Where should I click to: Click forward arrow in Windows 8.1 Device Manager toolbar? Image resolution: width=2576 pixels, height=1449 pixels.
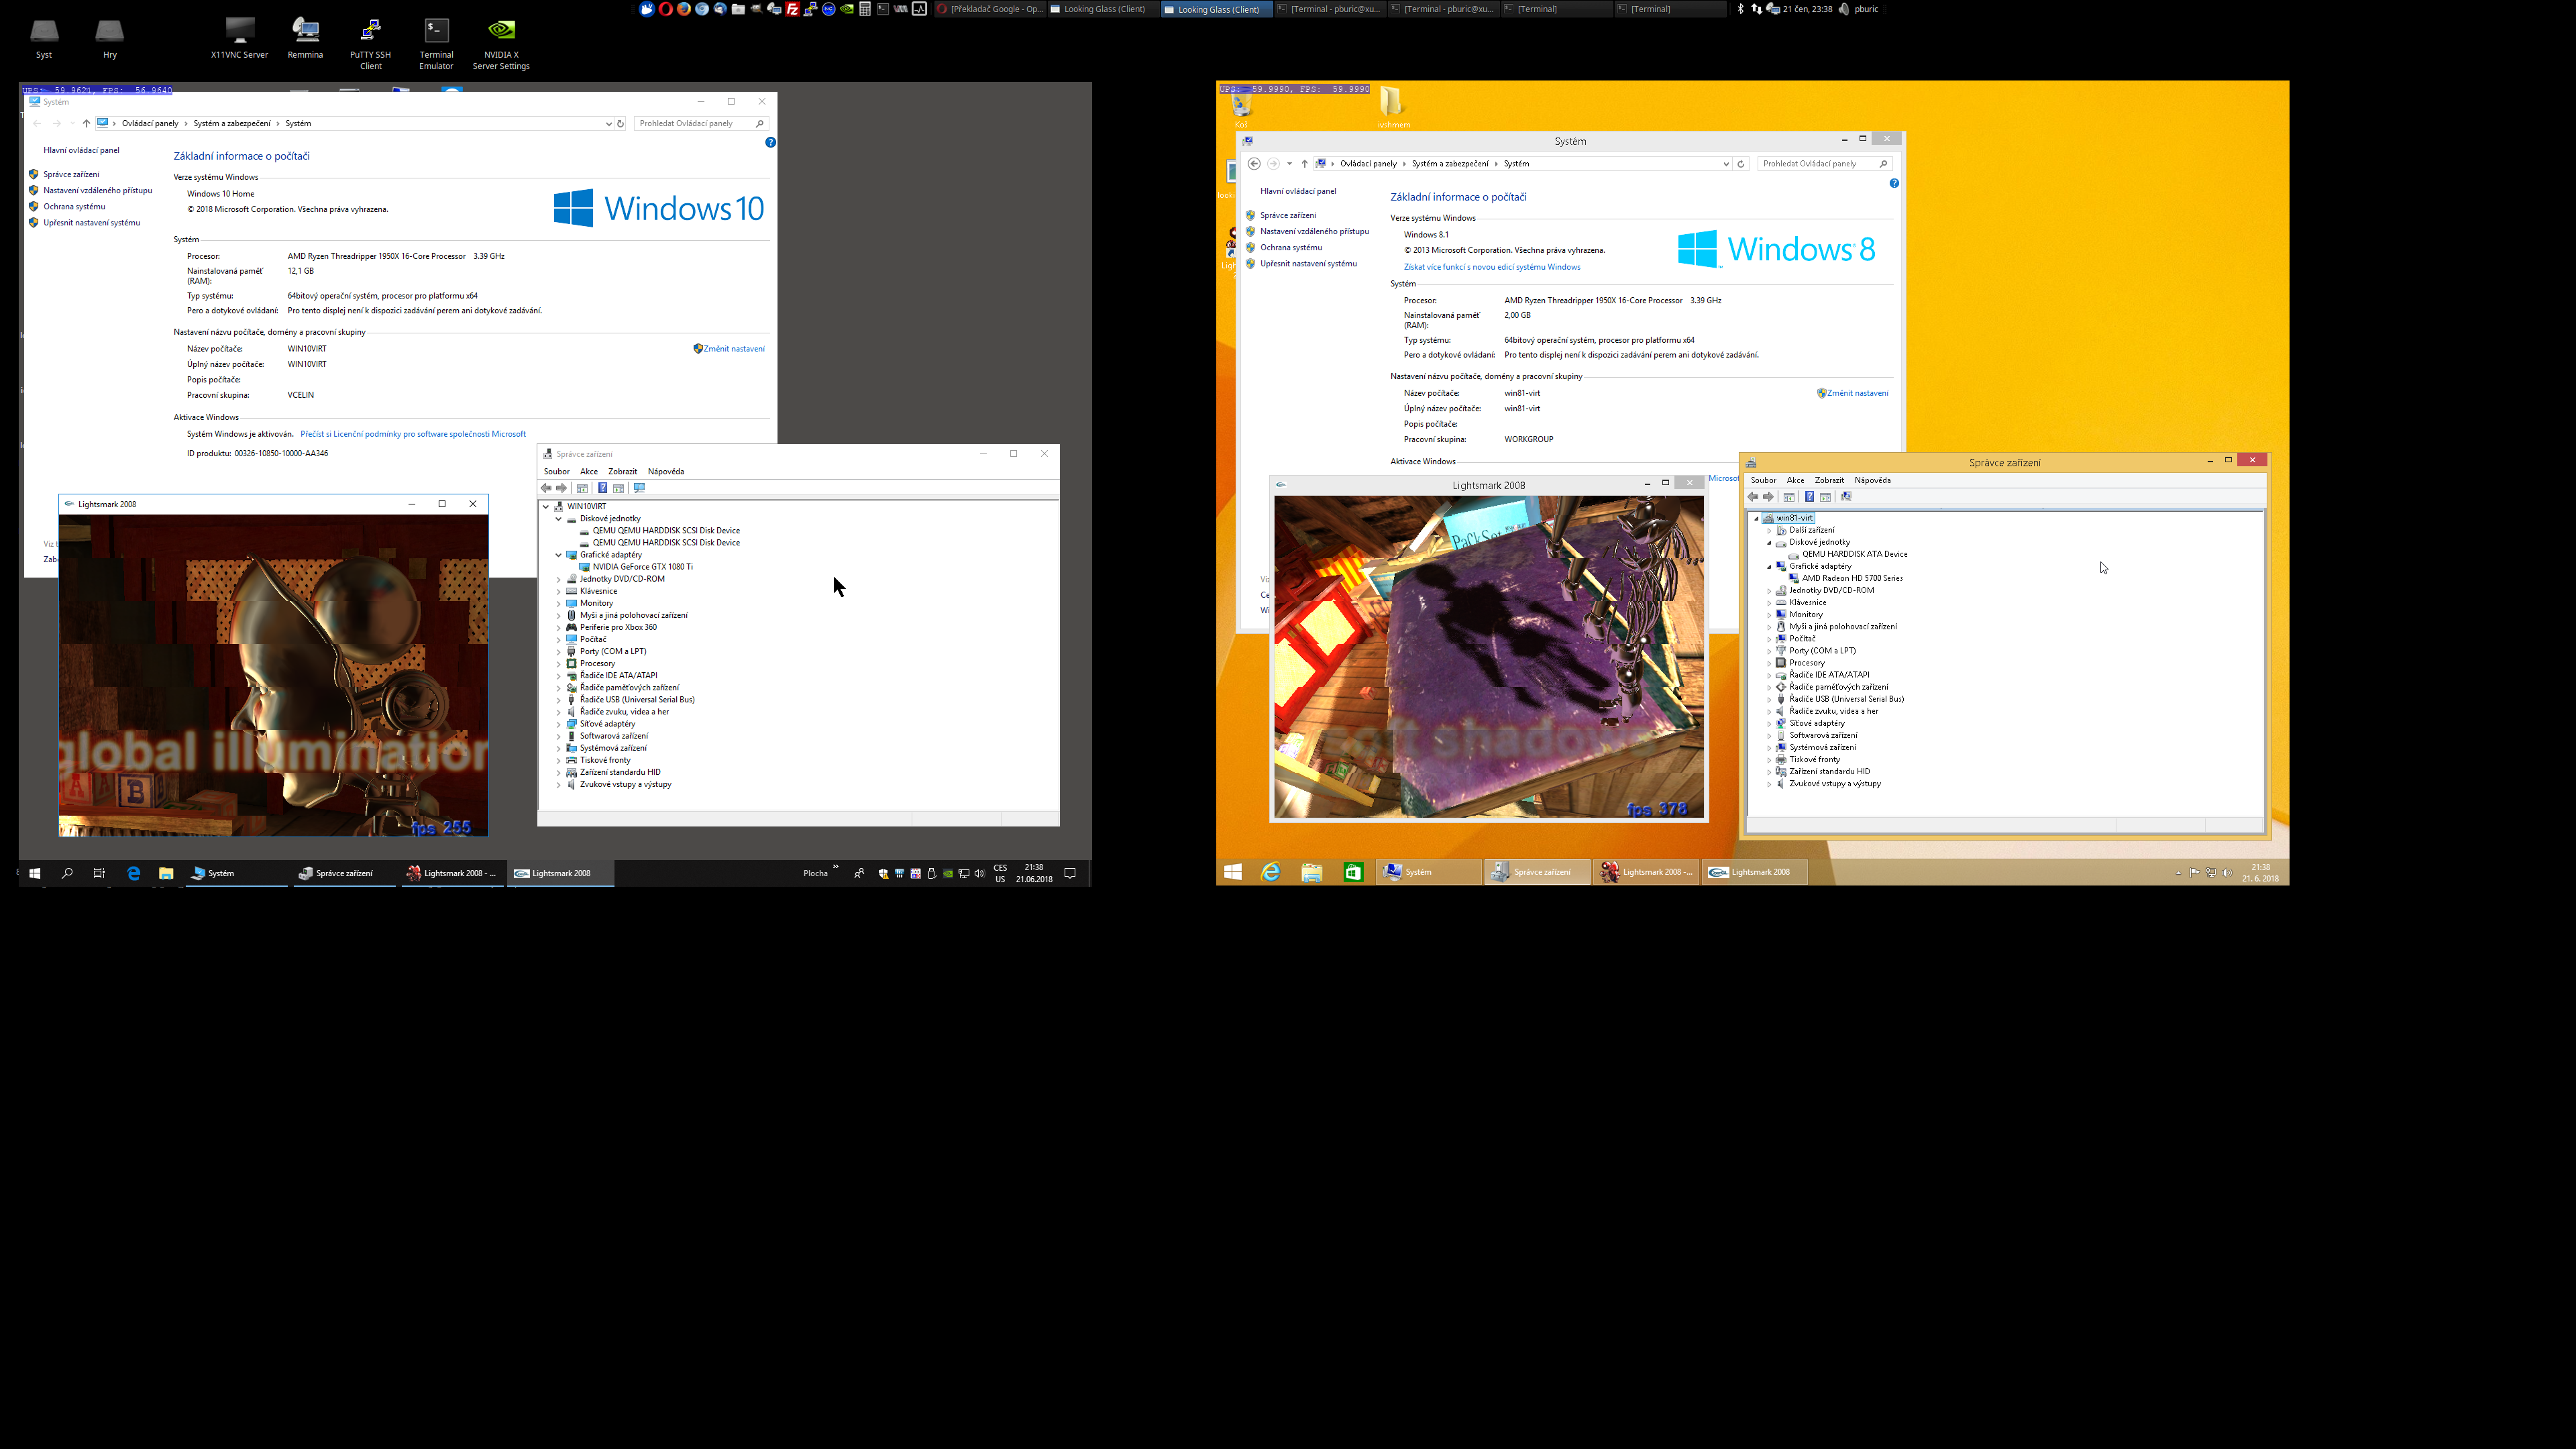[1769, 496]
